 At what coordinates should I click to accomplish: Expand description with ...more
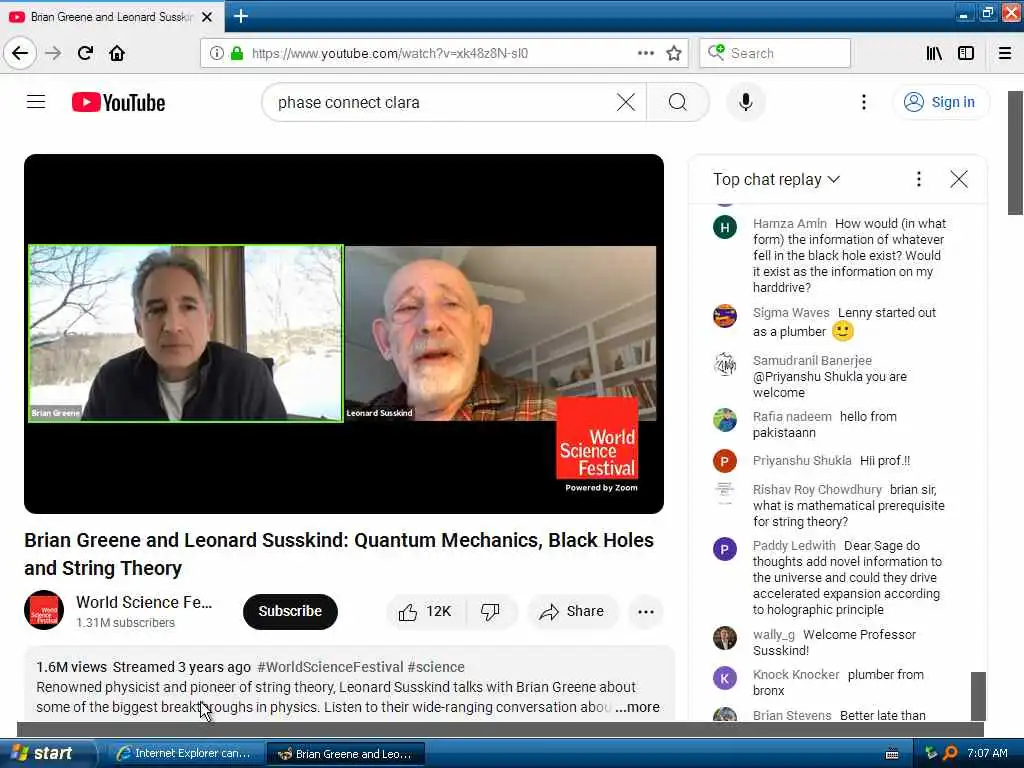click(637, 707)
